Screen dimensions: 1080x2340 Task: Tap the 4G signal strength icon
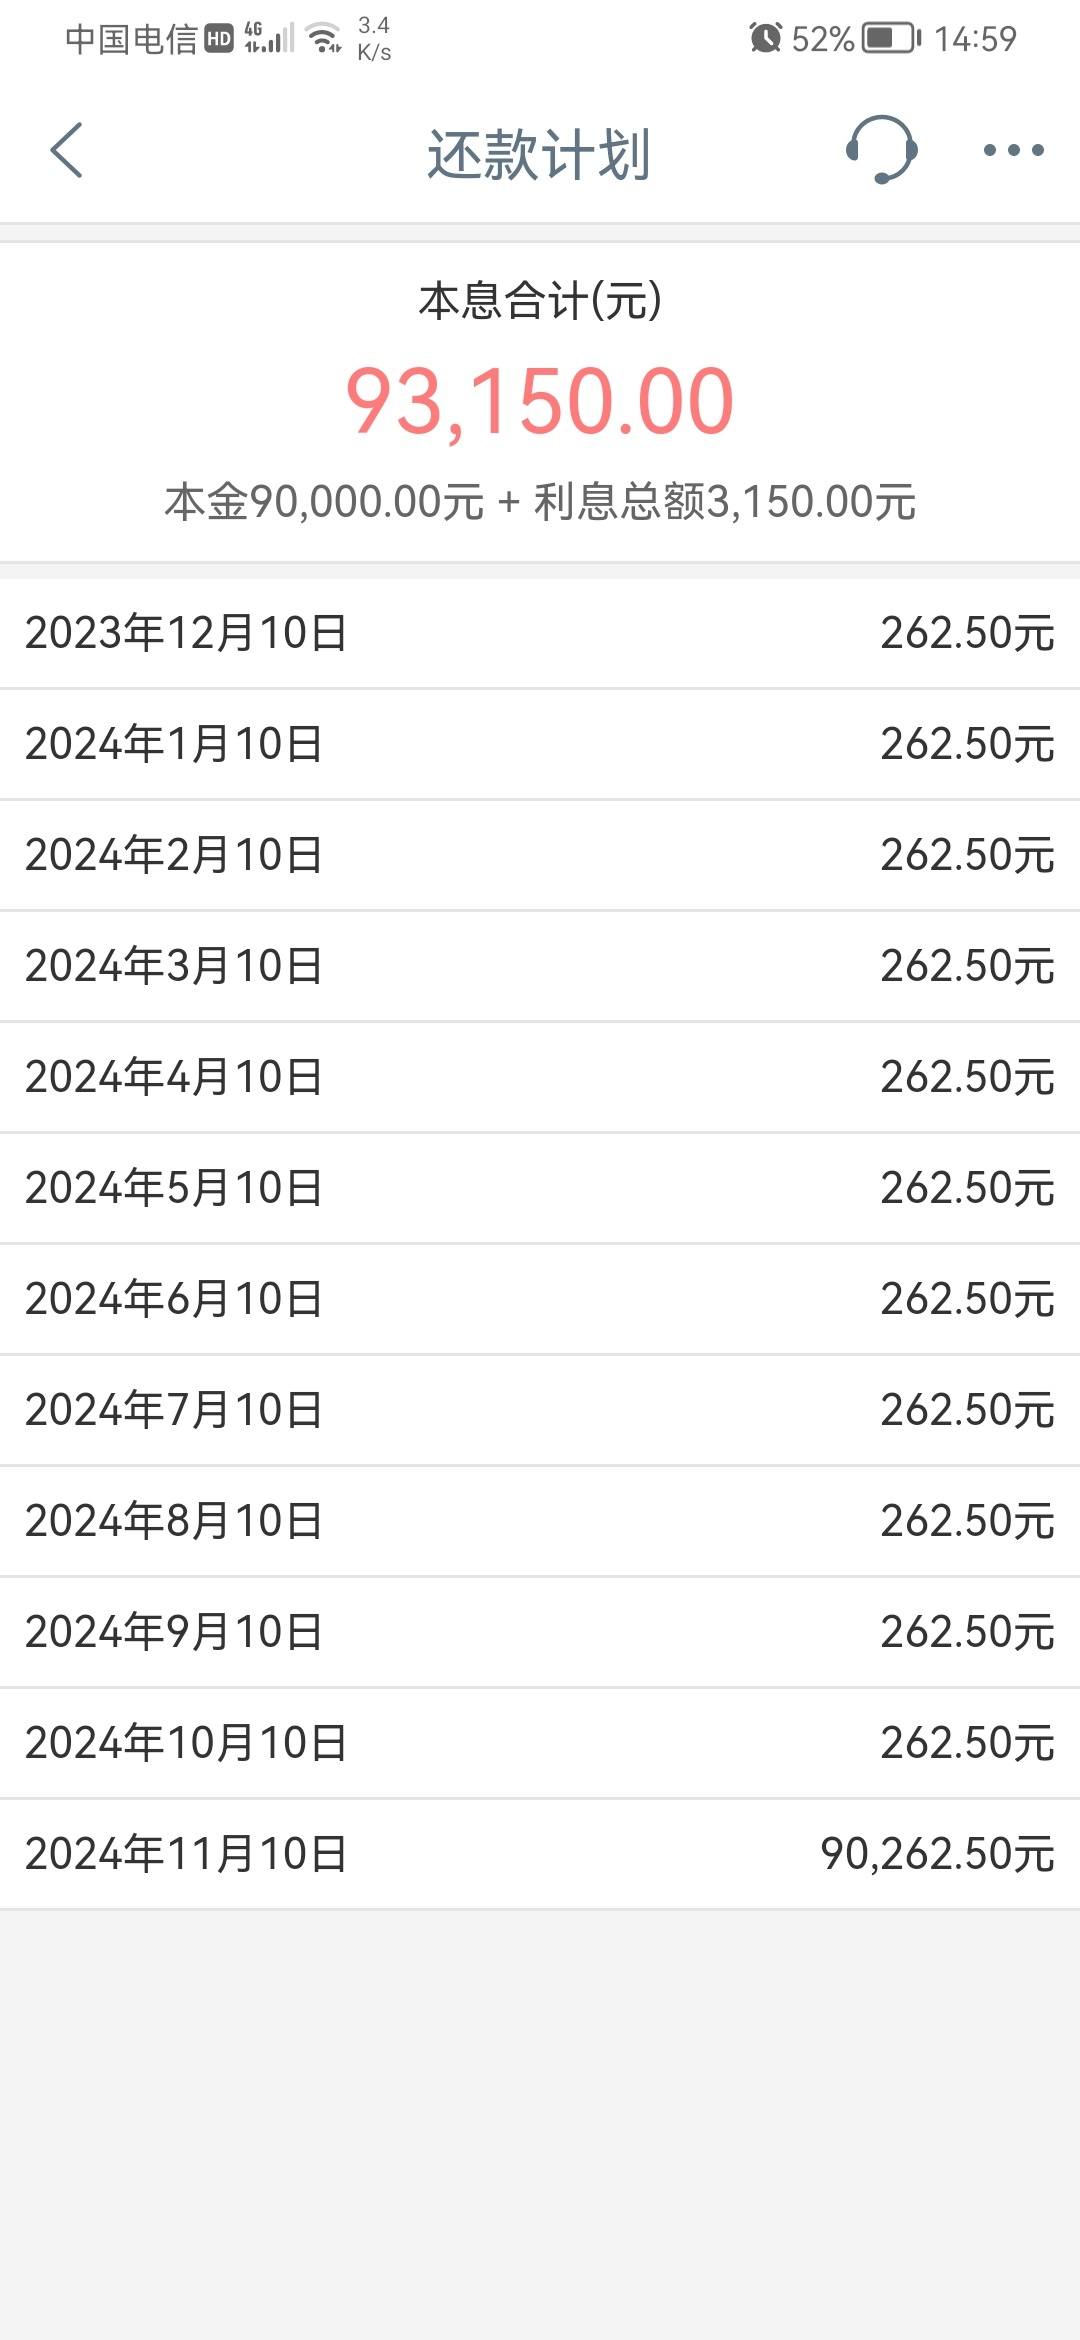[269, 38]
